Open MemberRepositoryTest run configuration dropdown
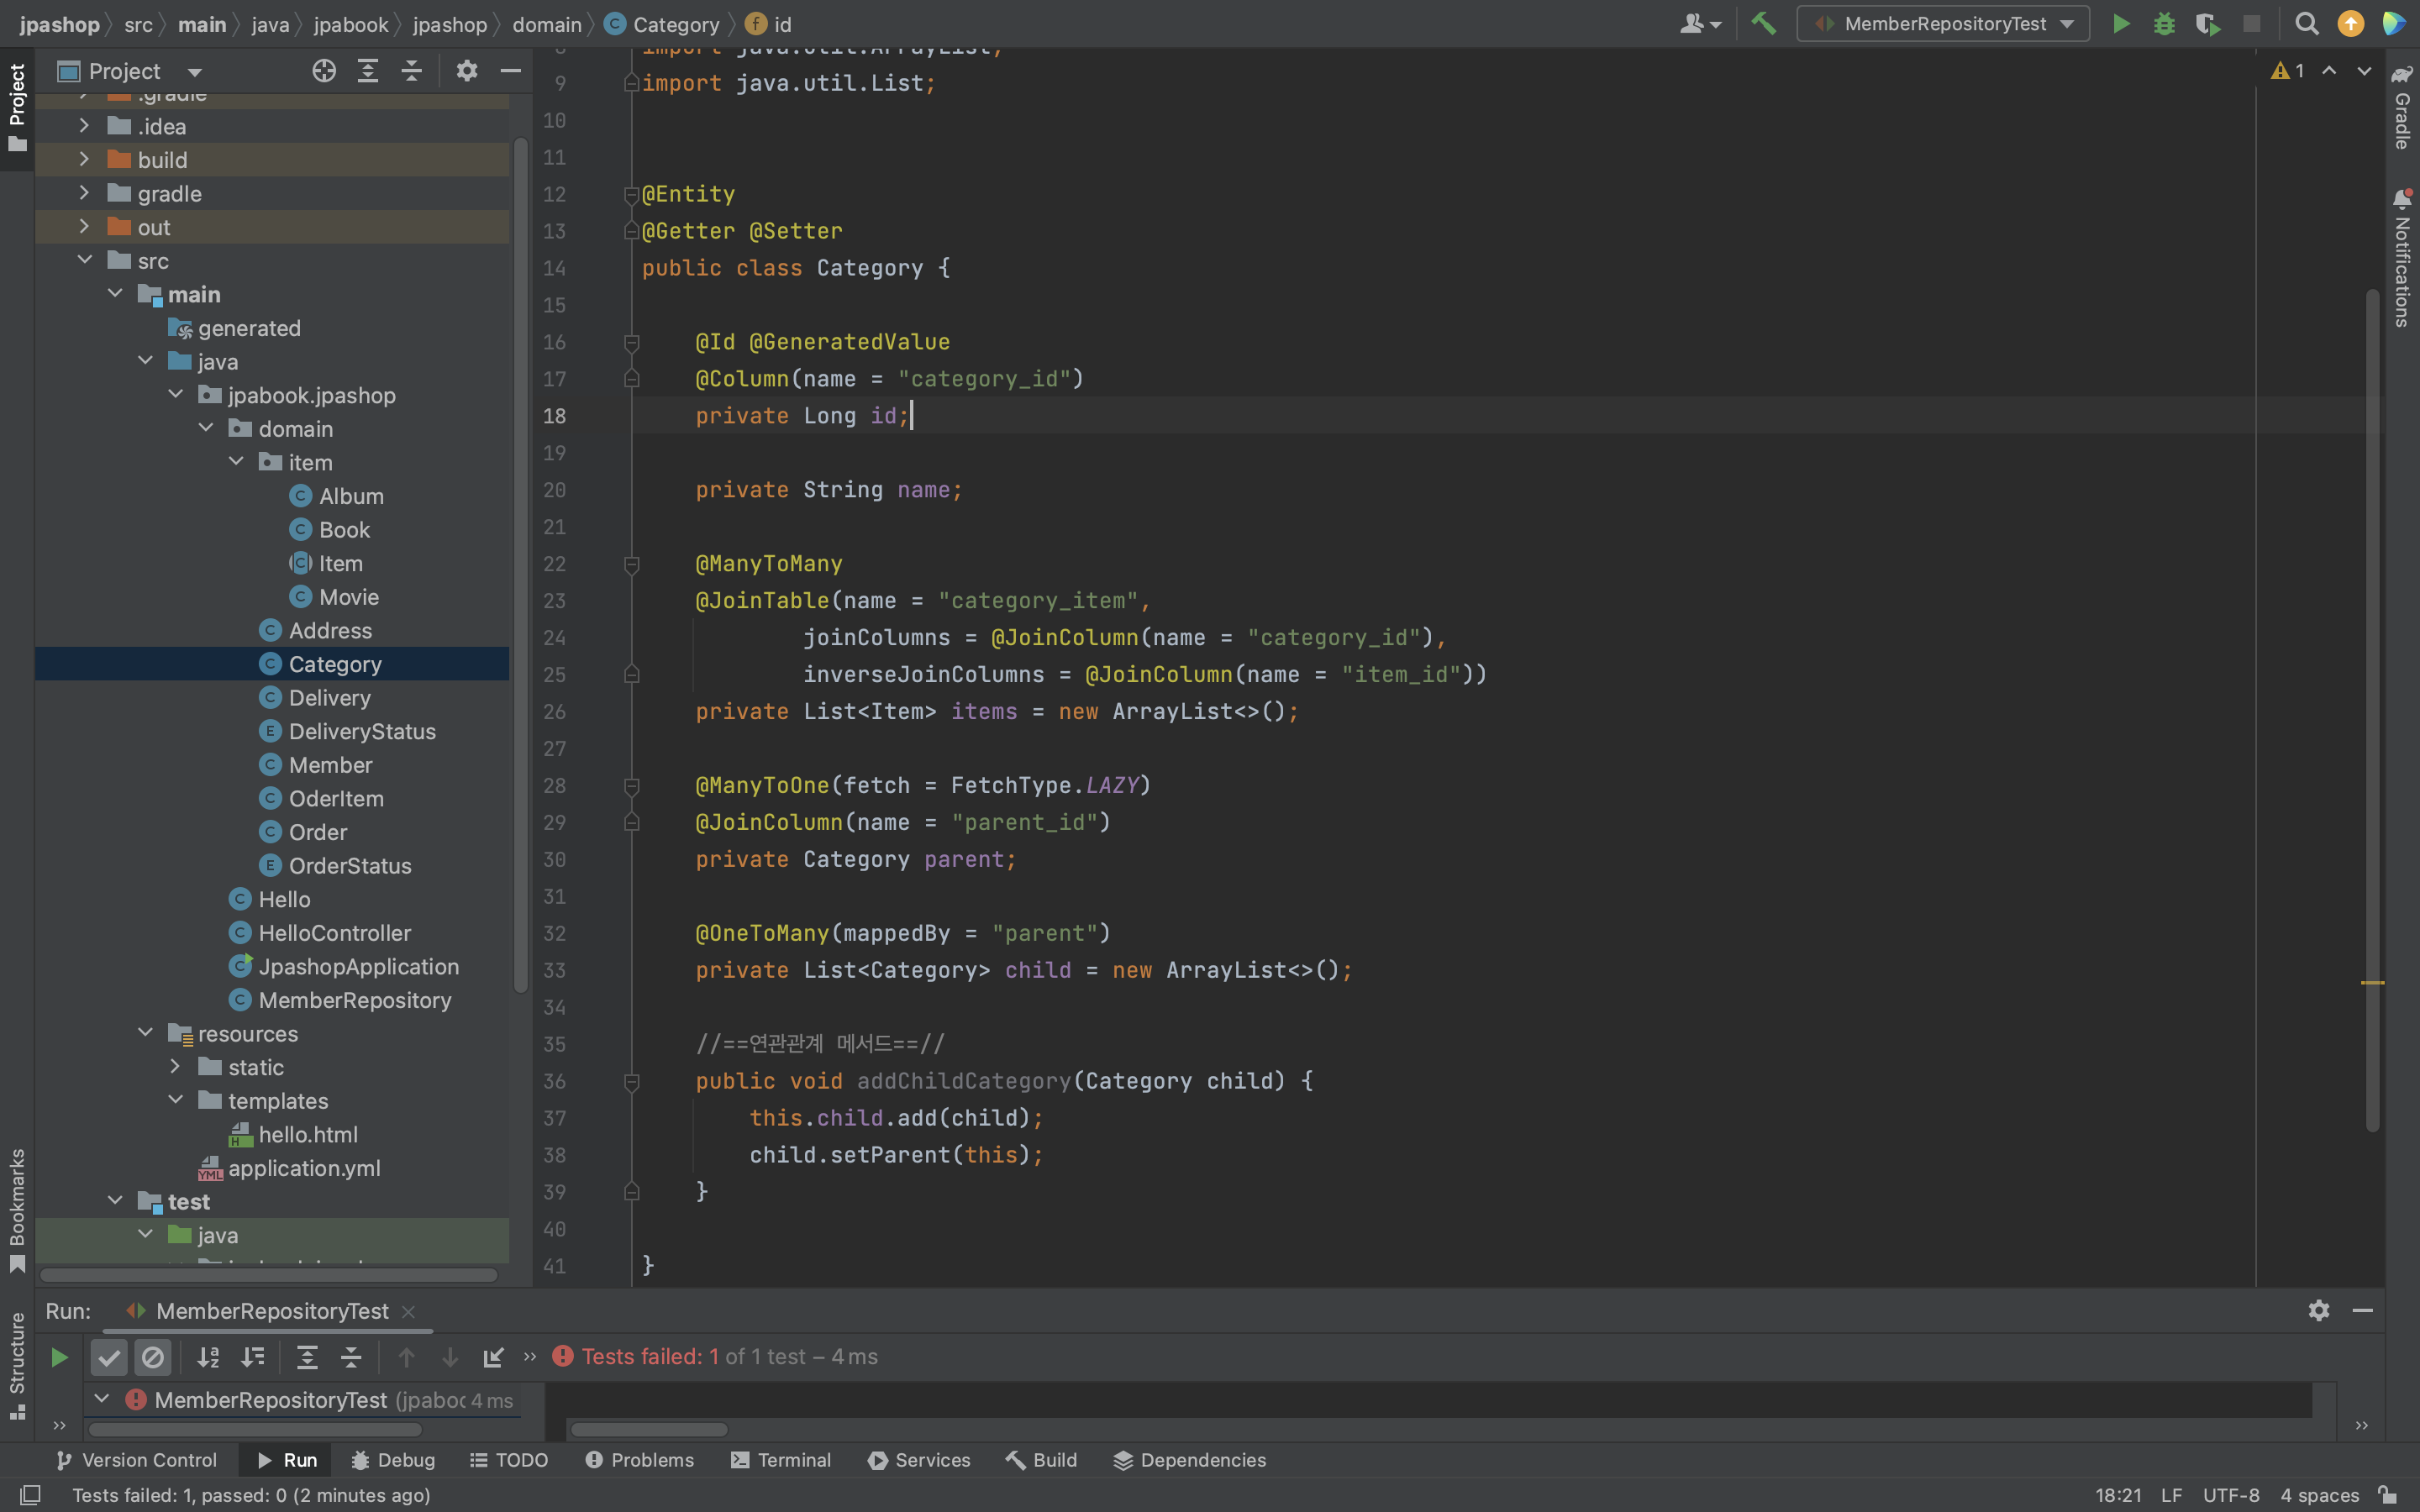 [x=1943, y=24]
